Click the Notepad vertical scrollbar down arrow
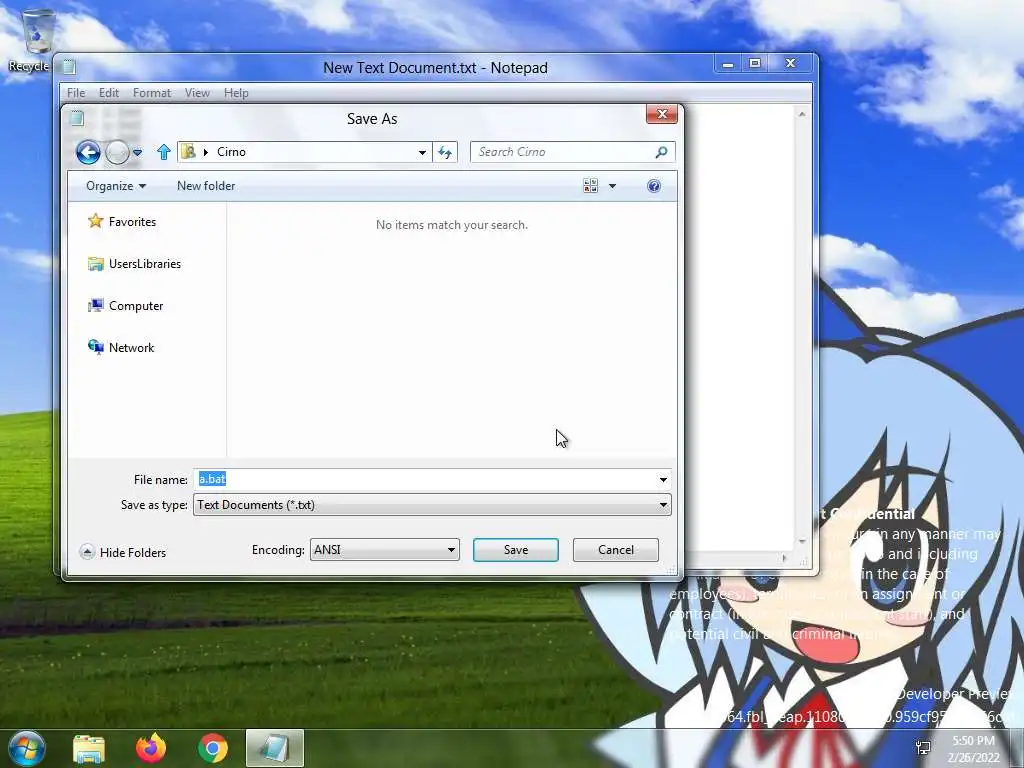1024x768 pixels. coord(801,541)
